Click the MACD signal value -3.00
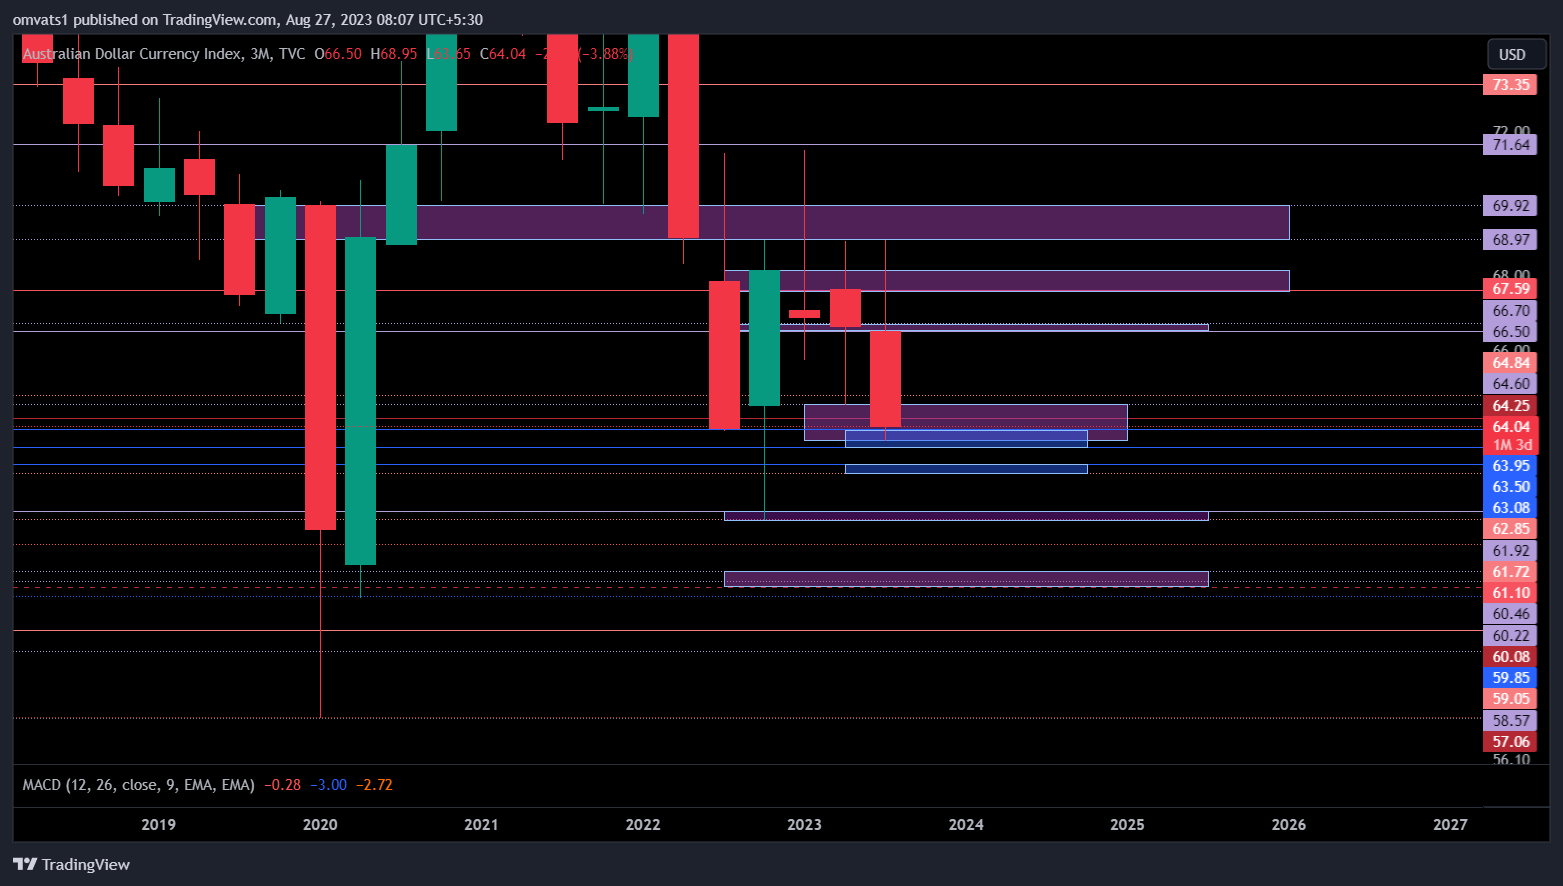1563x886 pixels. click(328, 785)
